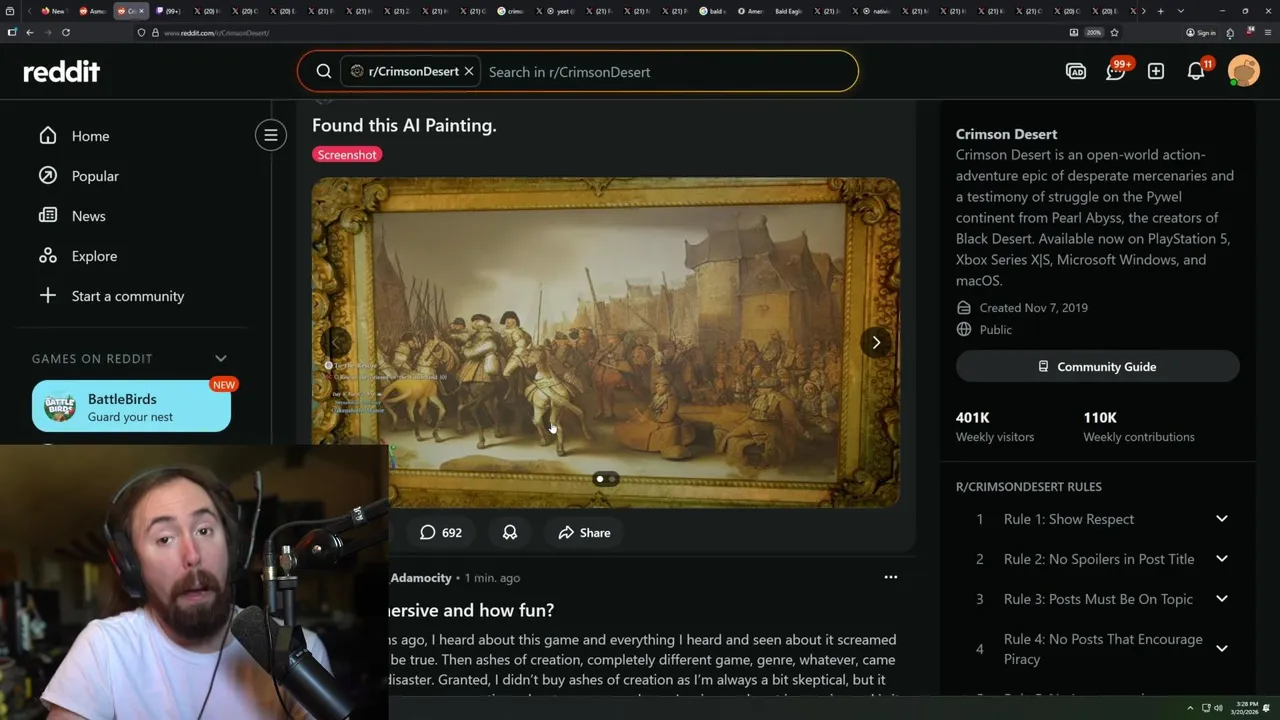The width and height of the screenshot is (1280, 720).
Task: Reset the 200% zoom indicator
Action: [1094, 33]
